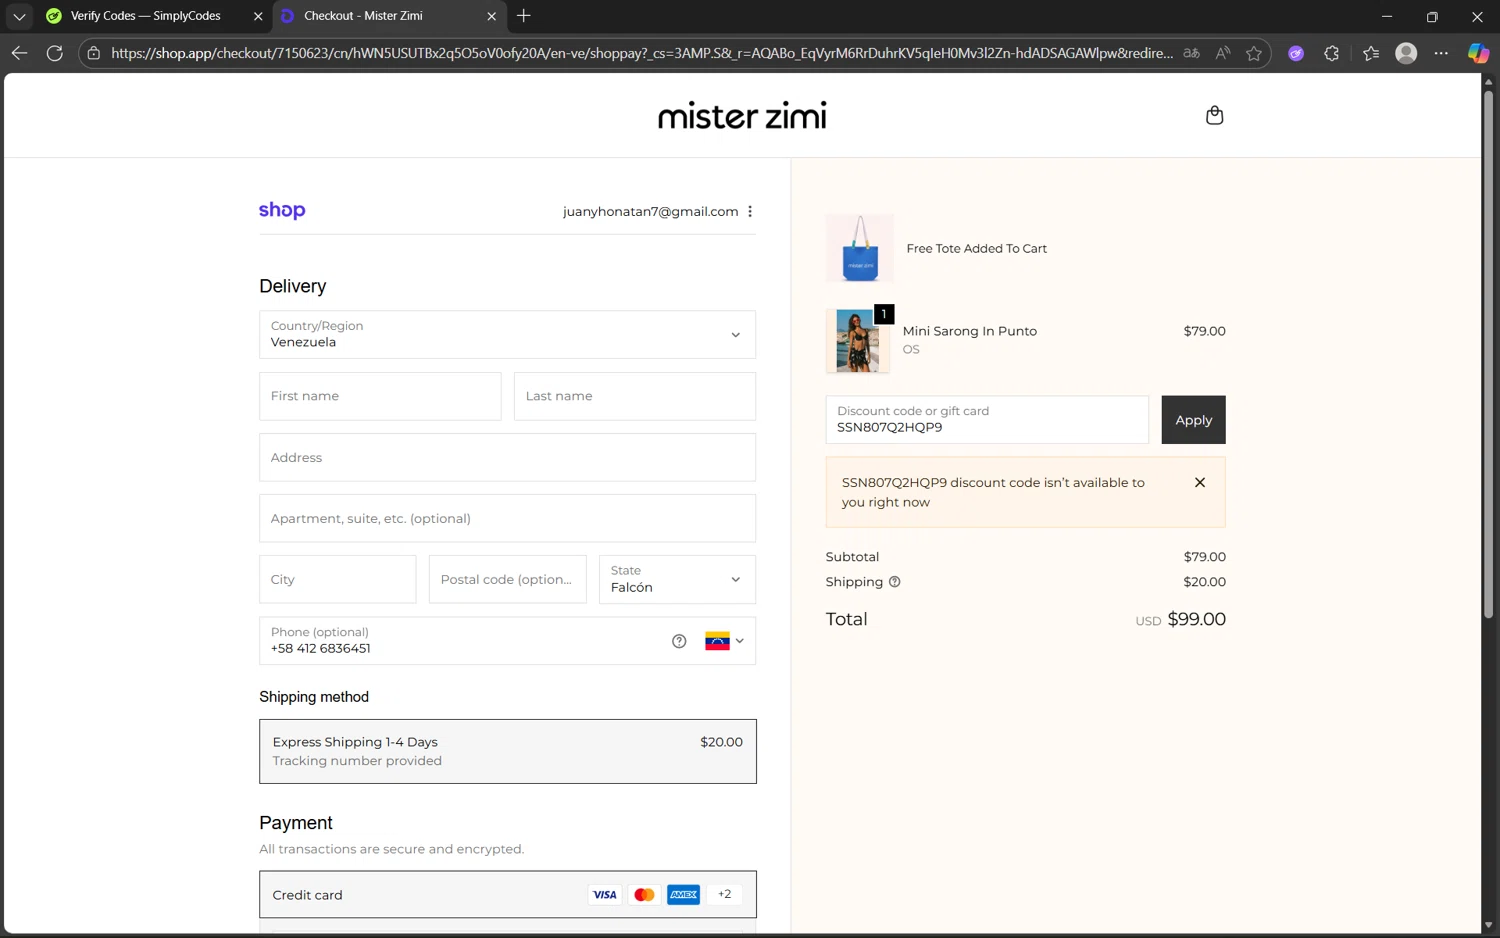The width and height of the screenshot is (1500, 938).
Task: Click the mister zimi store logo
Action: (742, 115)
